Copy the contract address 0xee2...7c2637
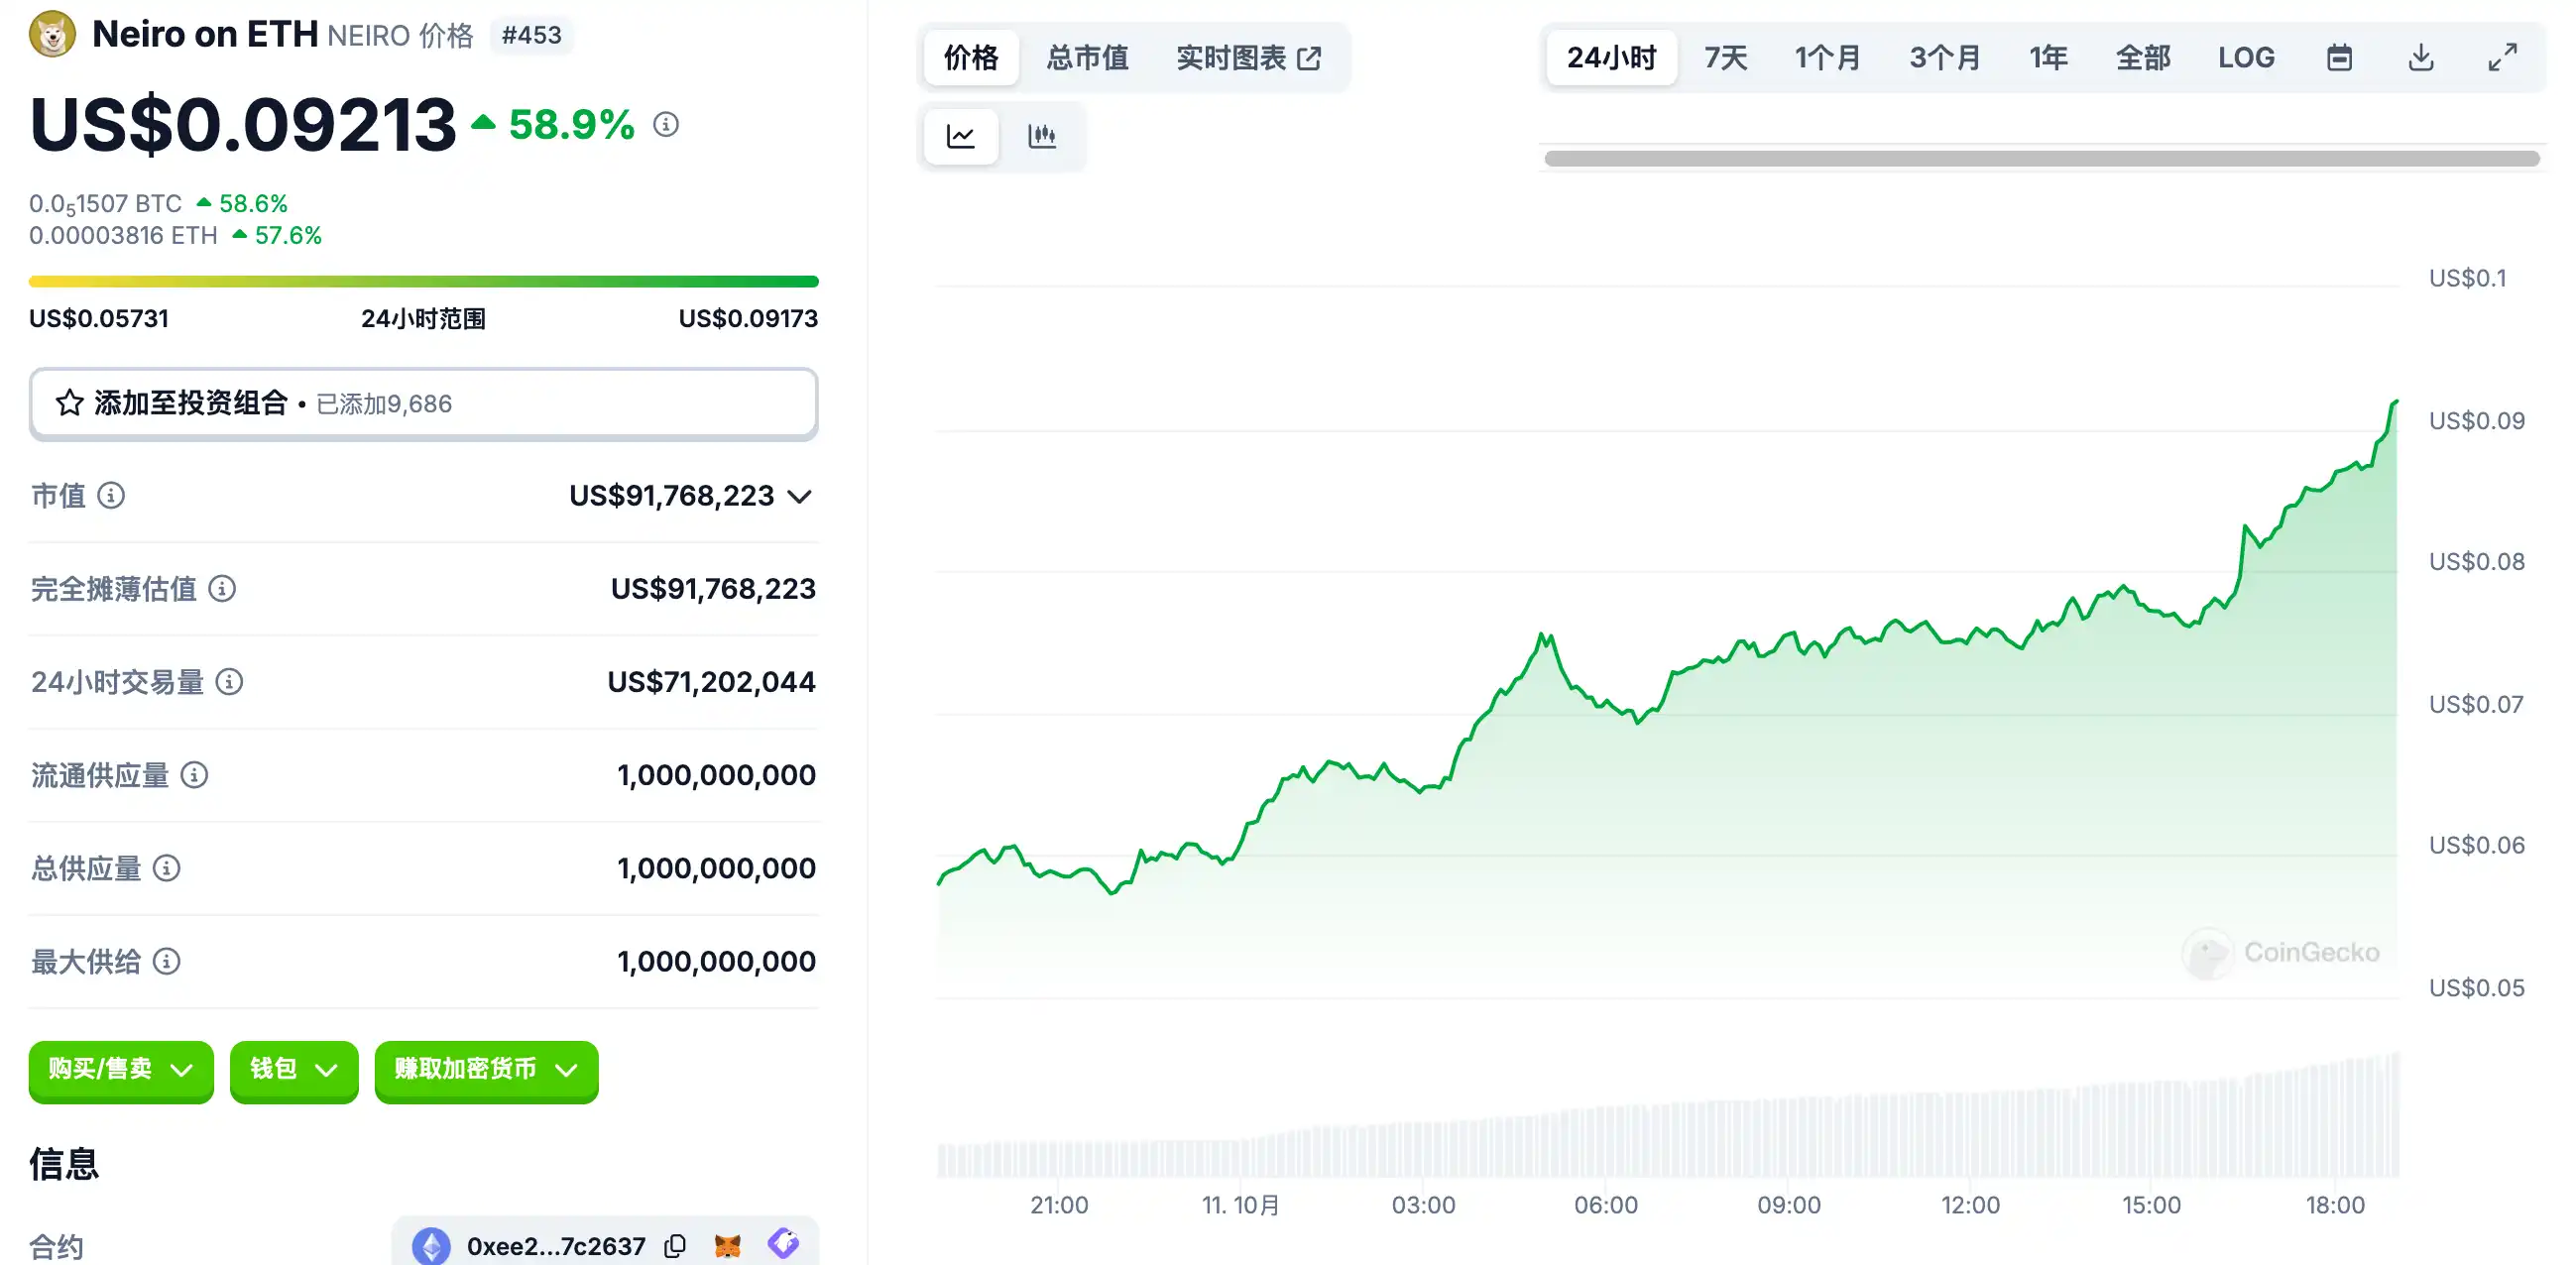 click(x=675, y=1245)
